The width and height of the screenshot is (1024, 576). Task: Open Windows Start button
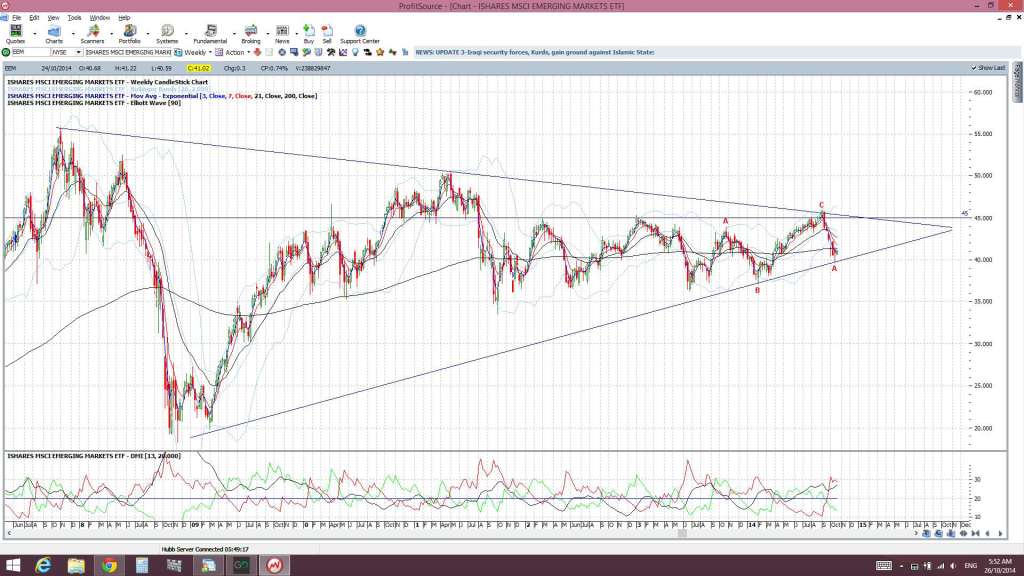pyautogui.click(x=13, y=565)
